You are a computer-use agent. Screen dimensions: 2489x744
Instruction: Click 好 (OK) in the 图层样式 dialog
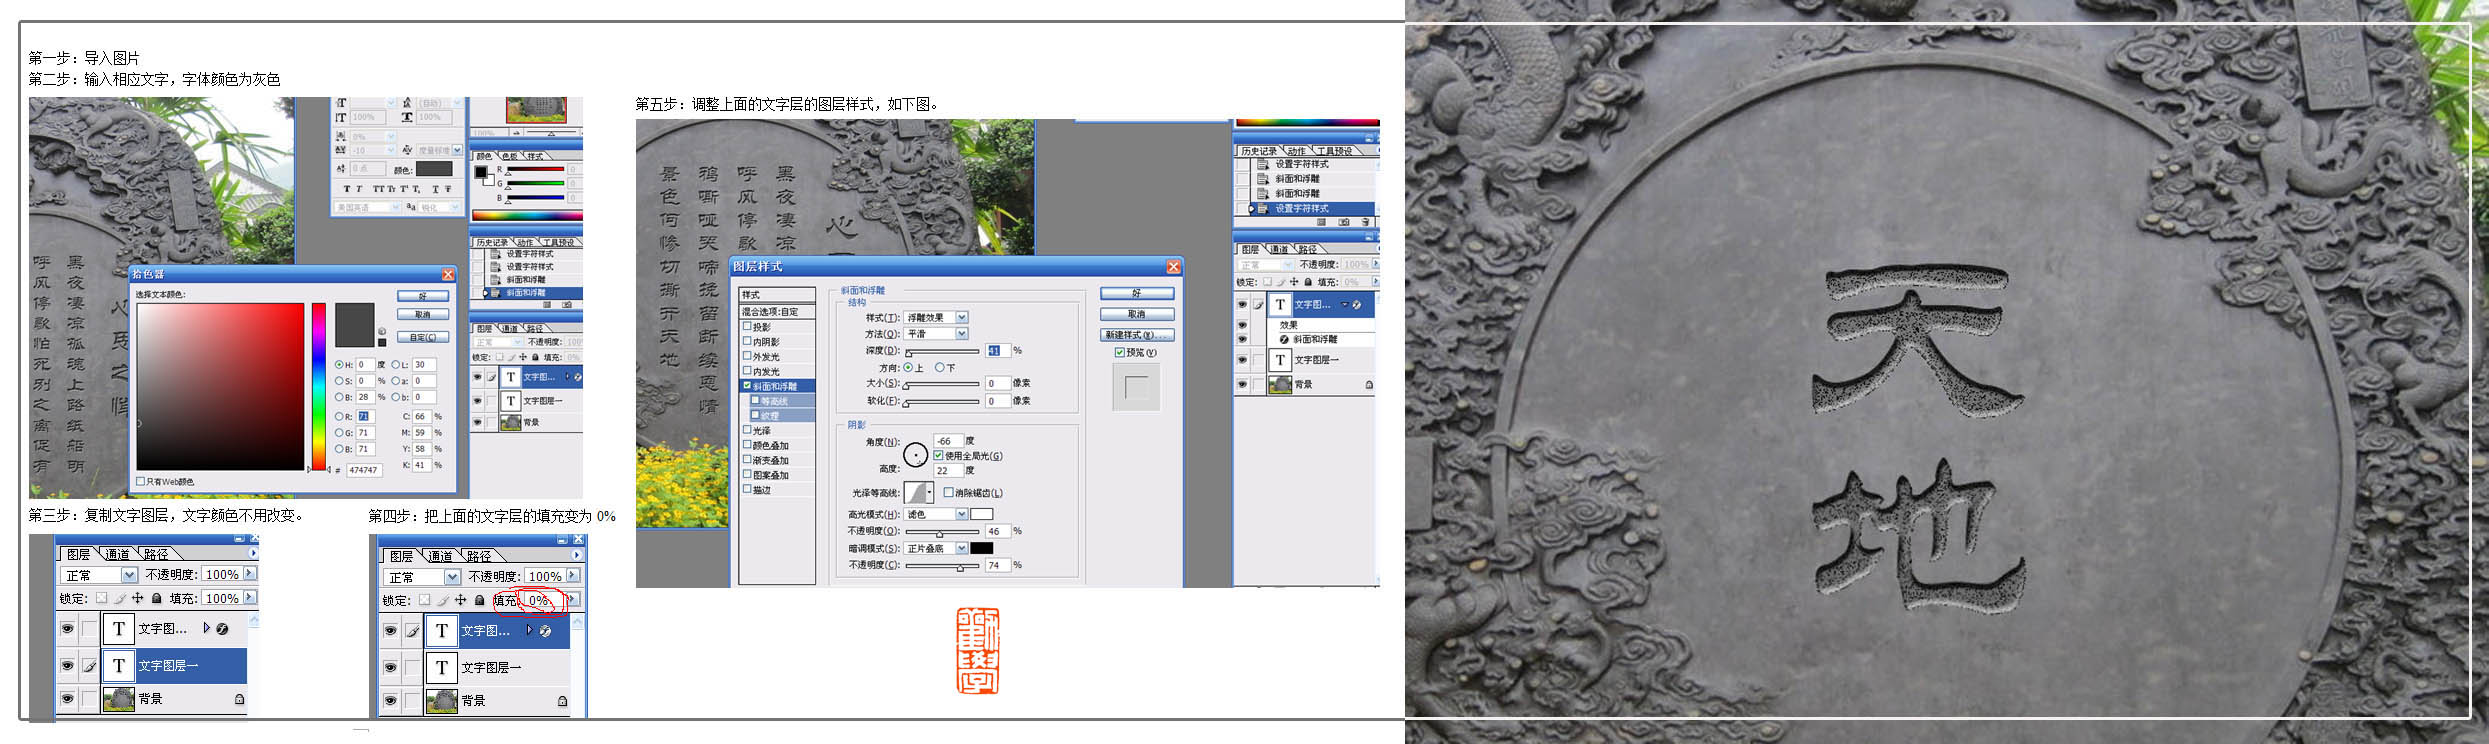click(x=1137, y=293)
